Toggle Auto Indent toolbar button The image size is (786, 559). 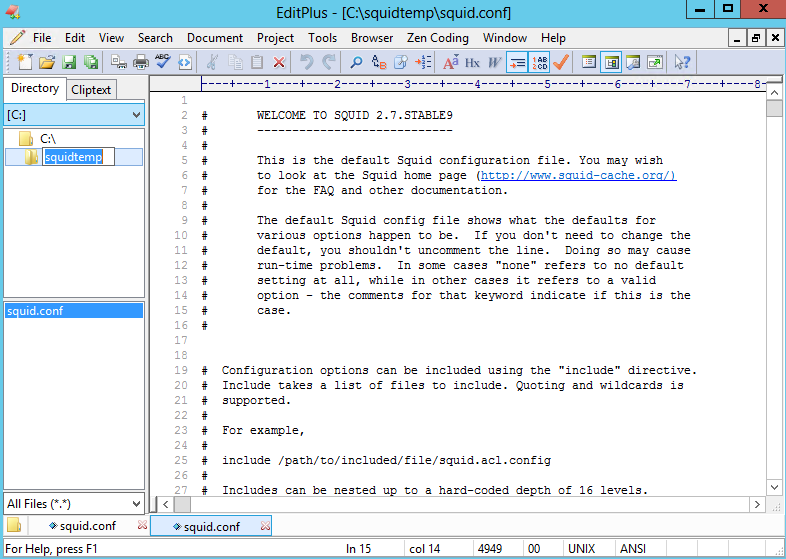tap(517, 62)
